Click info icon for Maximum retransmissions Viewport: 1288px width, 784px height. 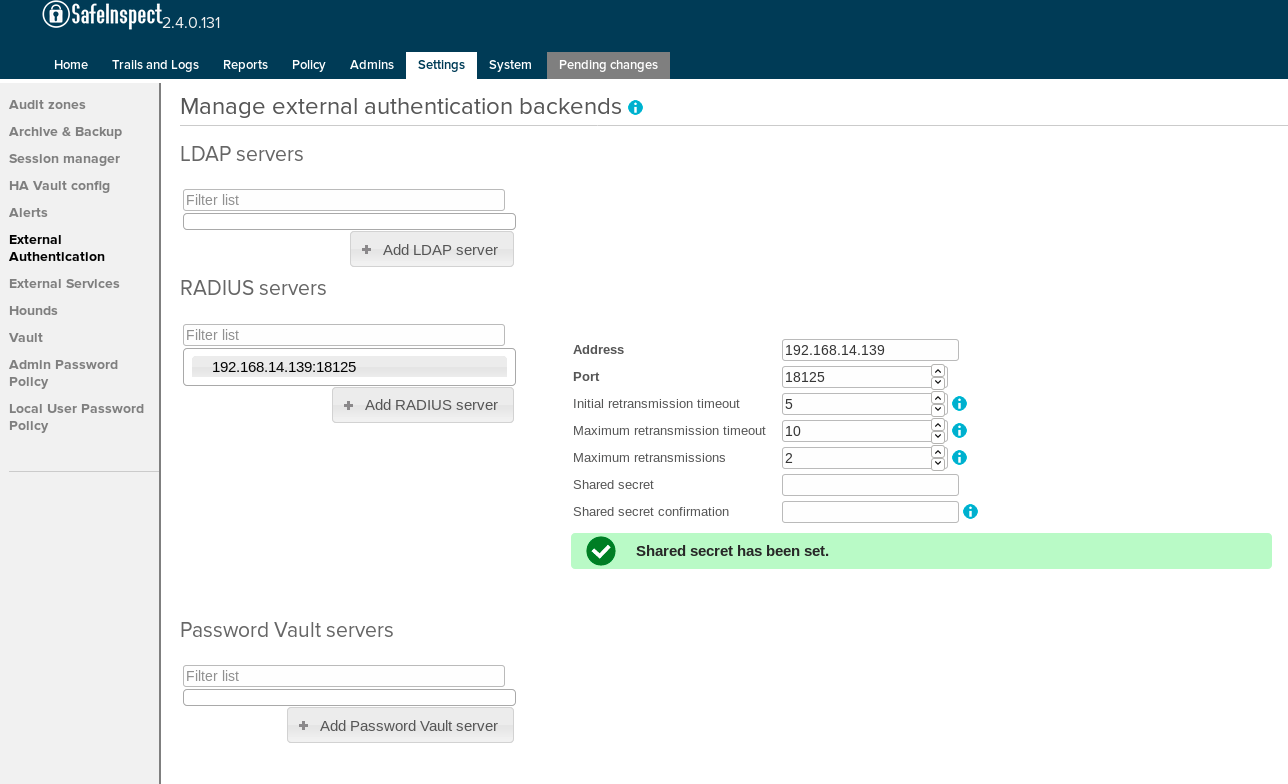click(959, 458)
